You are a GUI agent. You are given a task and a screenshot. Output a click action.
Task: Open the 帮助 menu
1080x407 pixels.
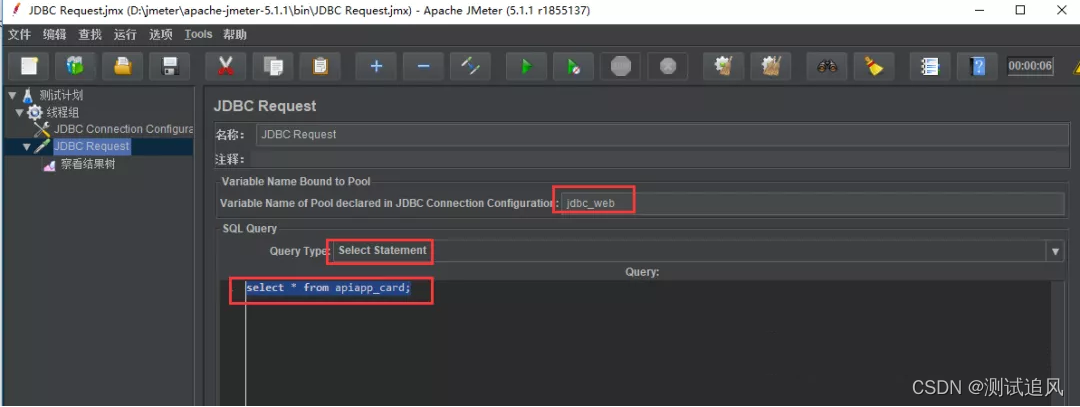pos(234,34)
